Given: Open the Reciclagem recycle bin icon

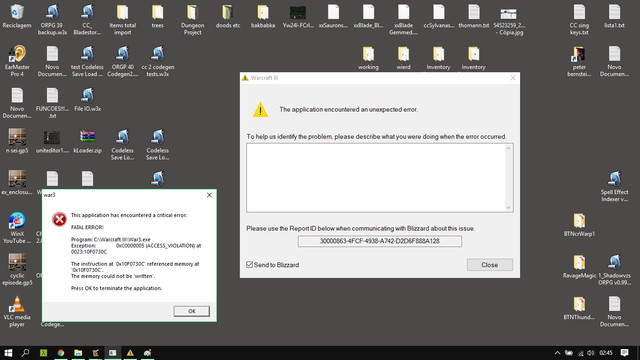Looking at the screenshot, I should point(17,16).
